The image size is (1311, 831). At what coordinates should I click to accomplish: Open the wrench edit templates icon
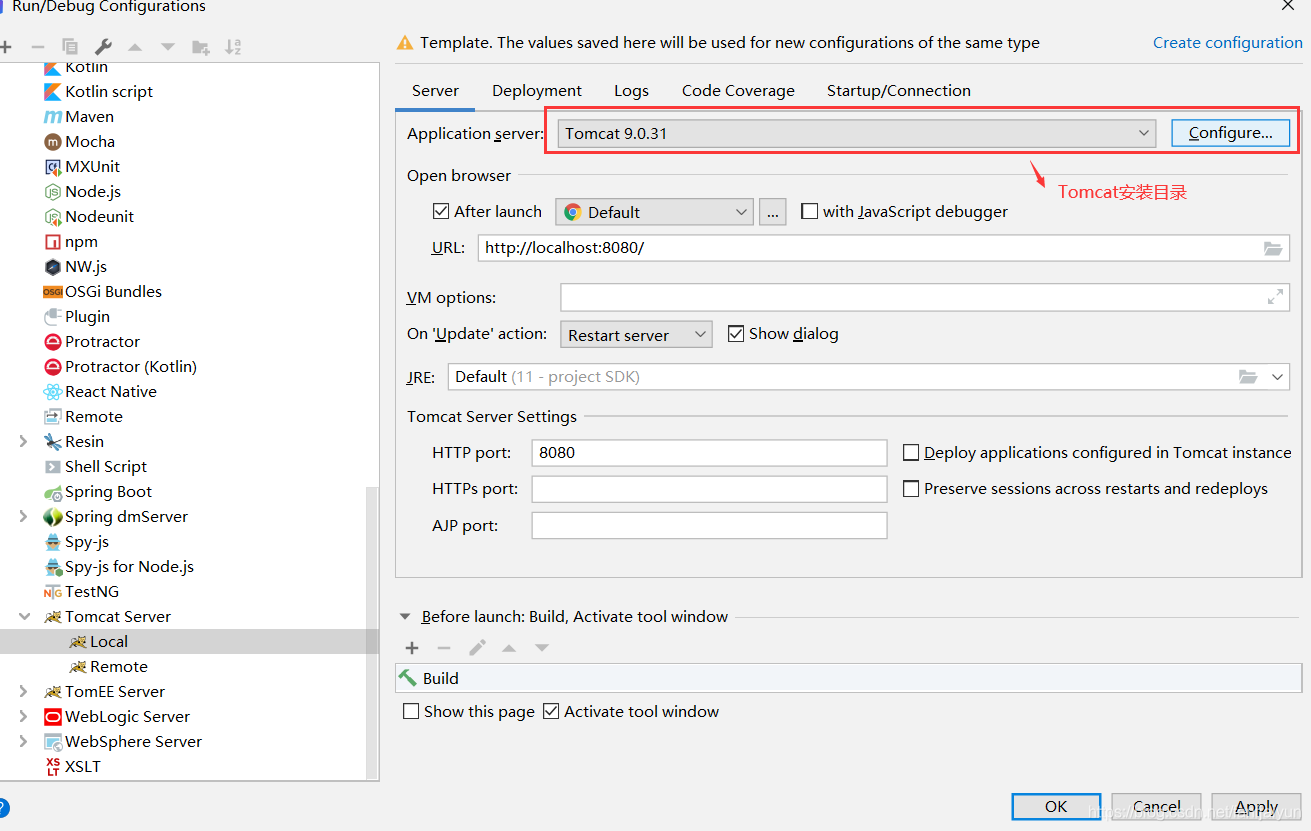click(103, 47)
